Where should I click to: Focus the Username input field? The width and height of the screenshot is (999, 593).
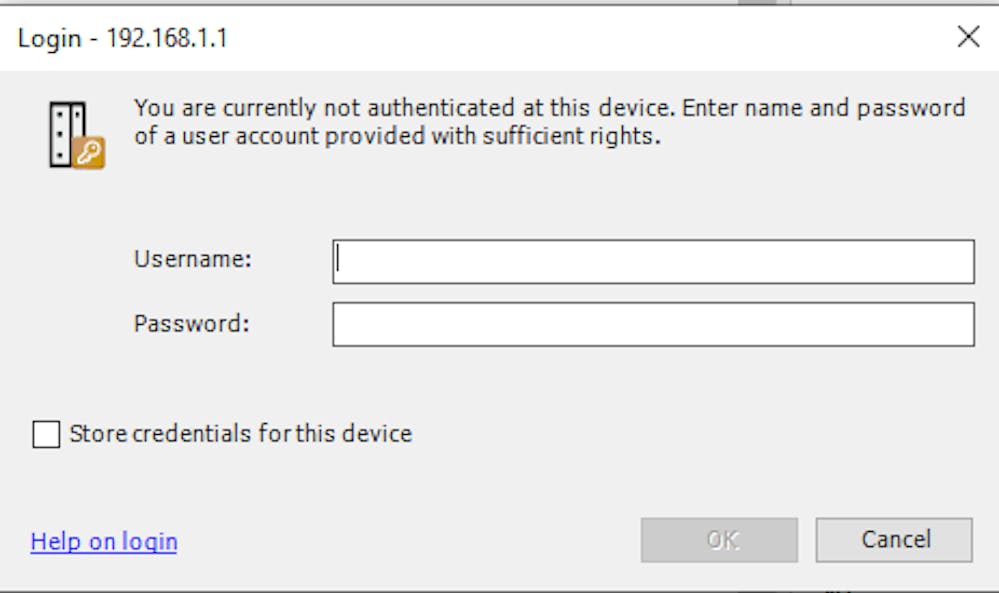[x=653, y=261]
